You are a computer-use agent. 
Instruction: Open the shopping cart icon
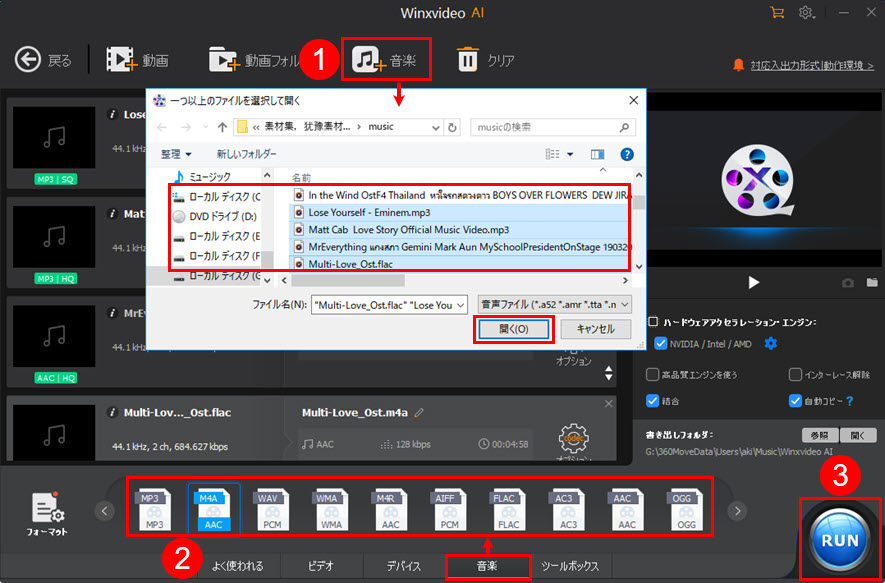pyautogui.click(x=777, y=12)
